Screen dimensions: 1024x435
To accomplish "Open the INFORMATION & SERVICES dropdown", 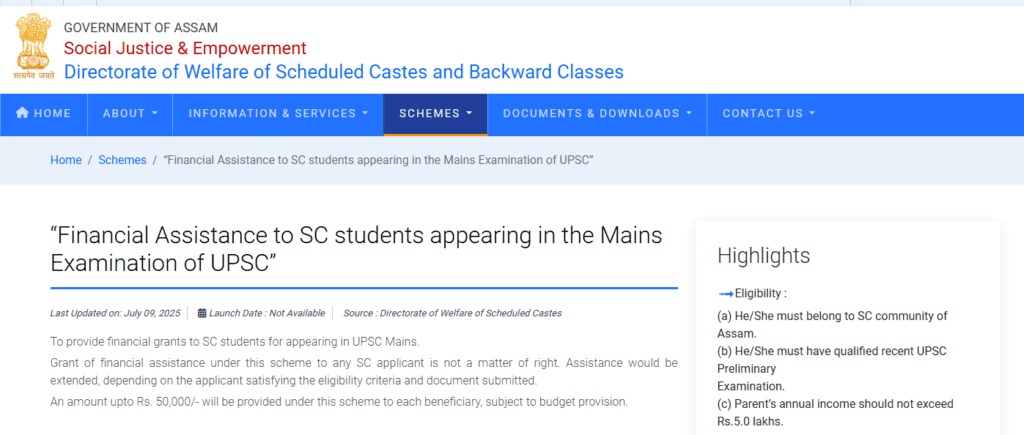I will (x=278, y=114).
